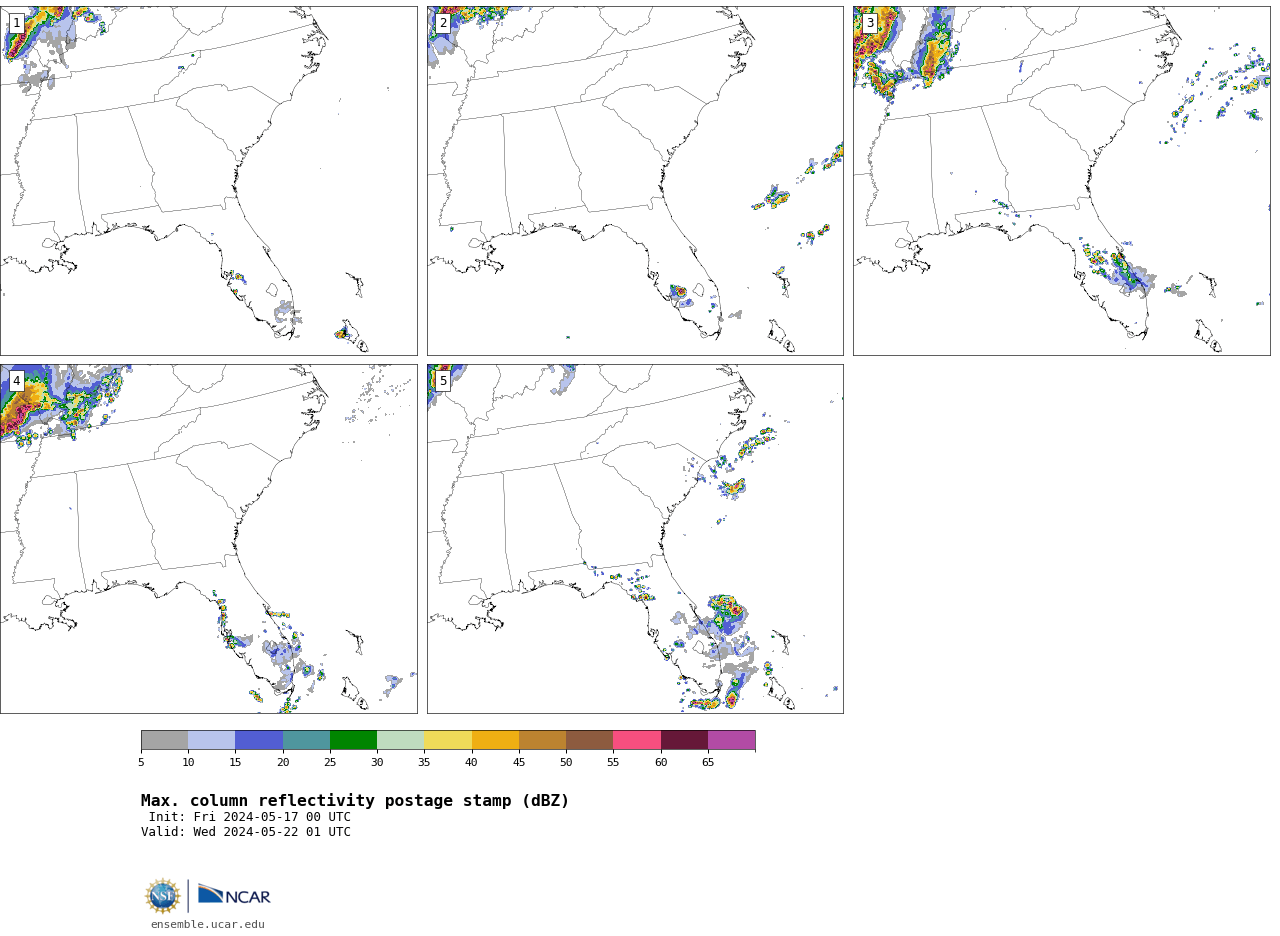Click the member number label '5'
This screenshot has height=936, width=1280.
coord(443,381)
